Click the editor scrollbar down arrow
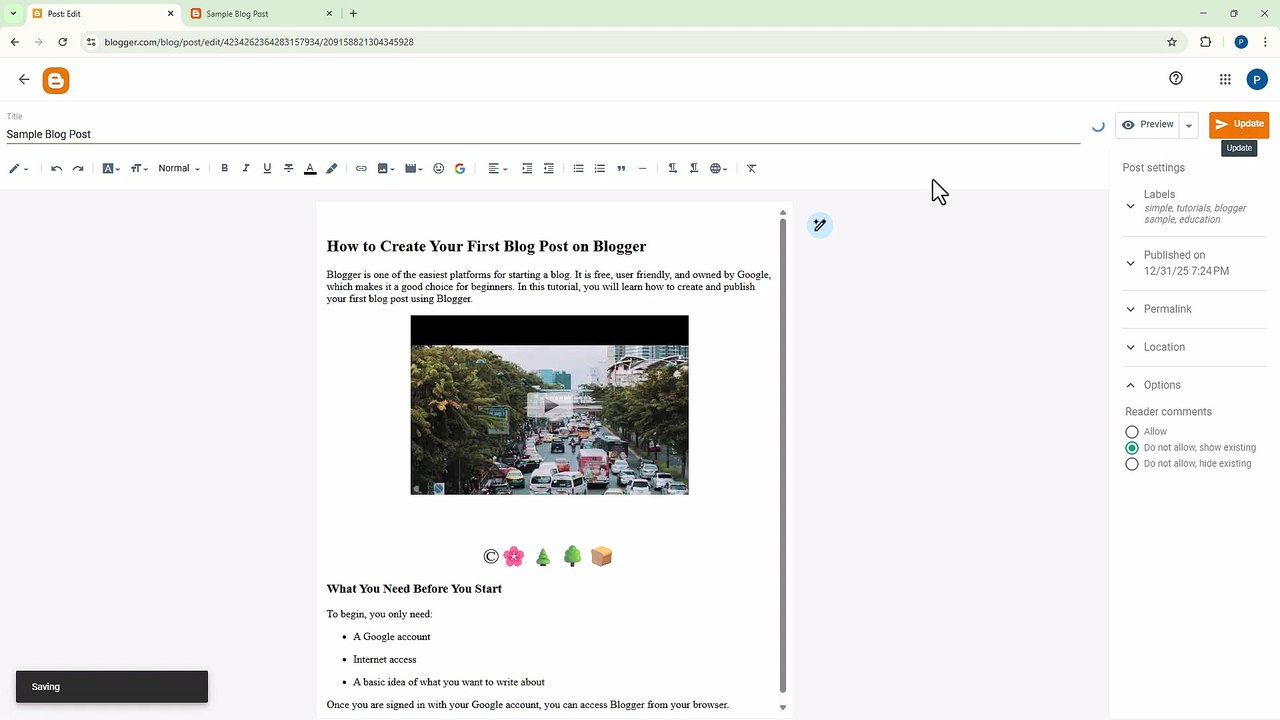This screenshot has height=720, width=1280. (783, 707)
